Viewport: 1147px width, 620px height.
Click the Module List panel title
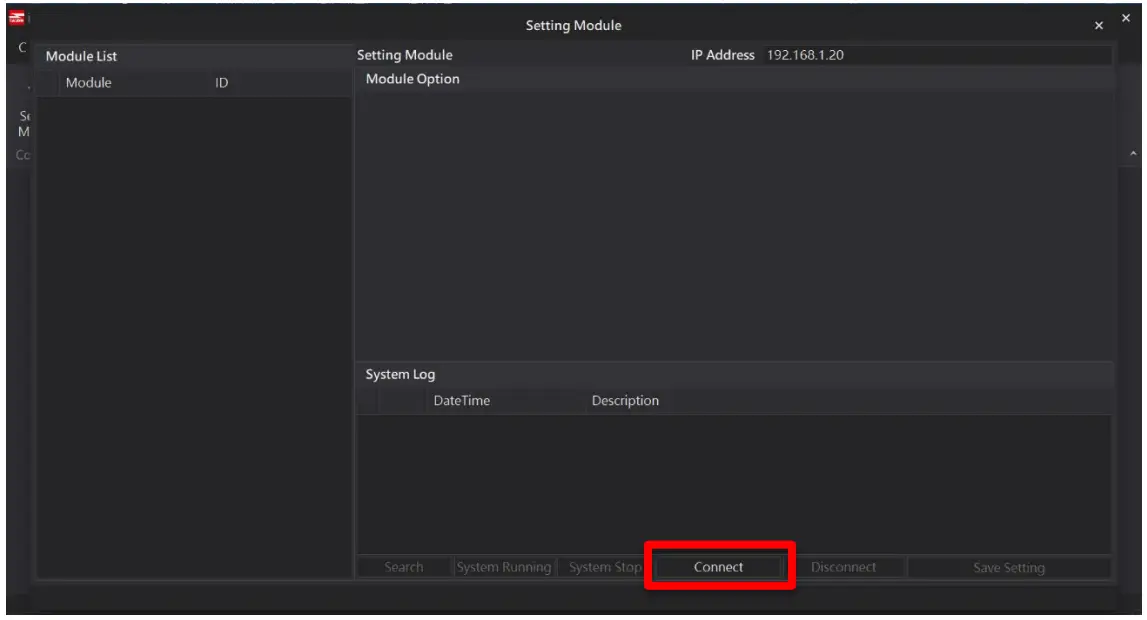click(x=81, y=56)
